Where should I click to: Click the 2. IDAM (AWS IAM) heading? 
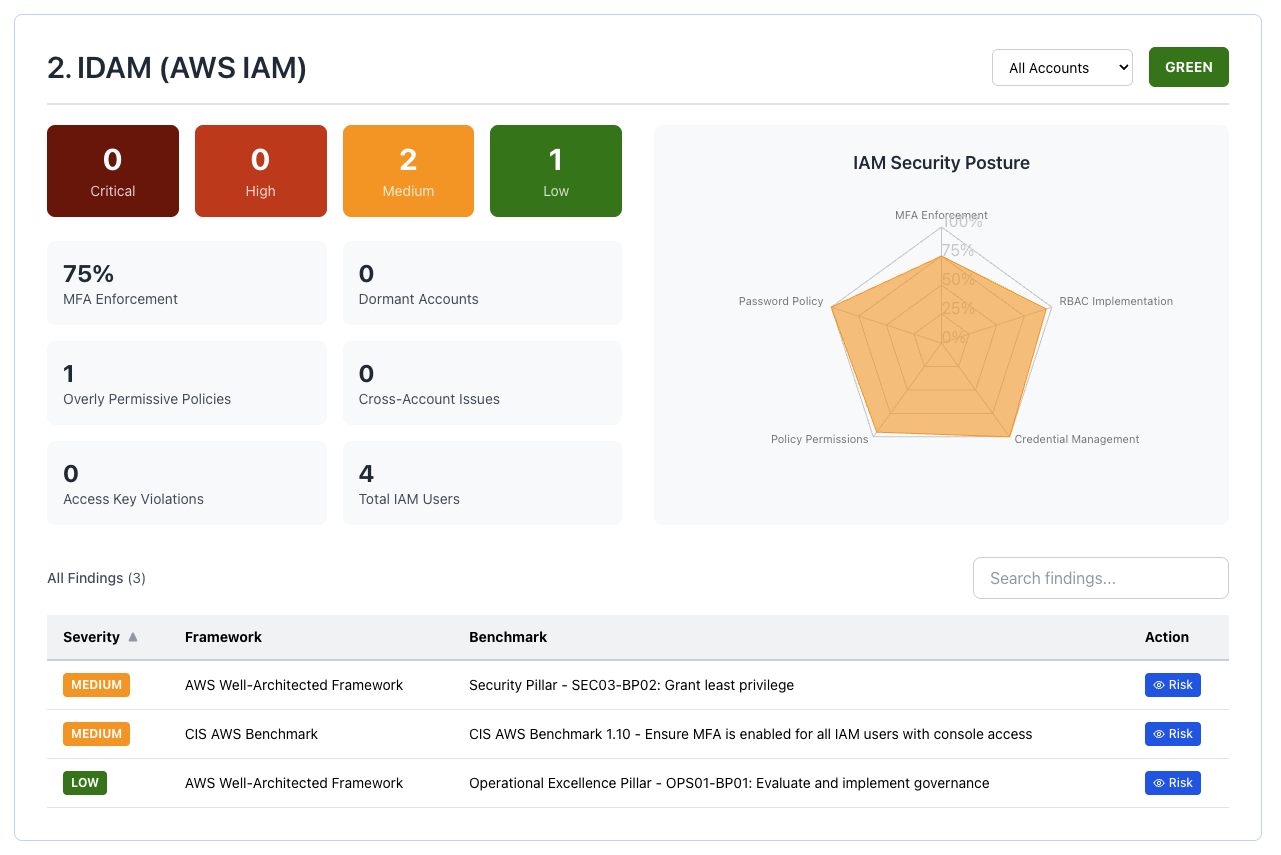177,68
